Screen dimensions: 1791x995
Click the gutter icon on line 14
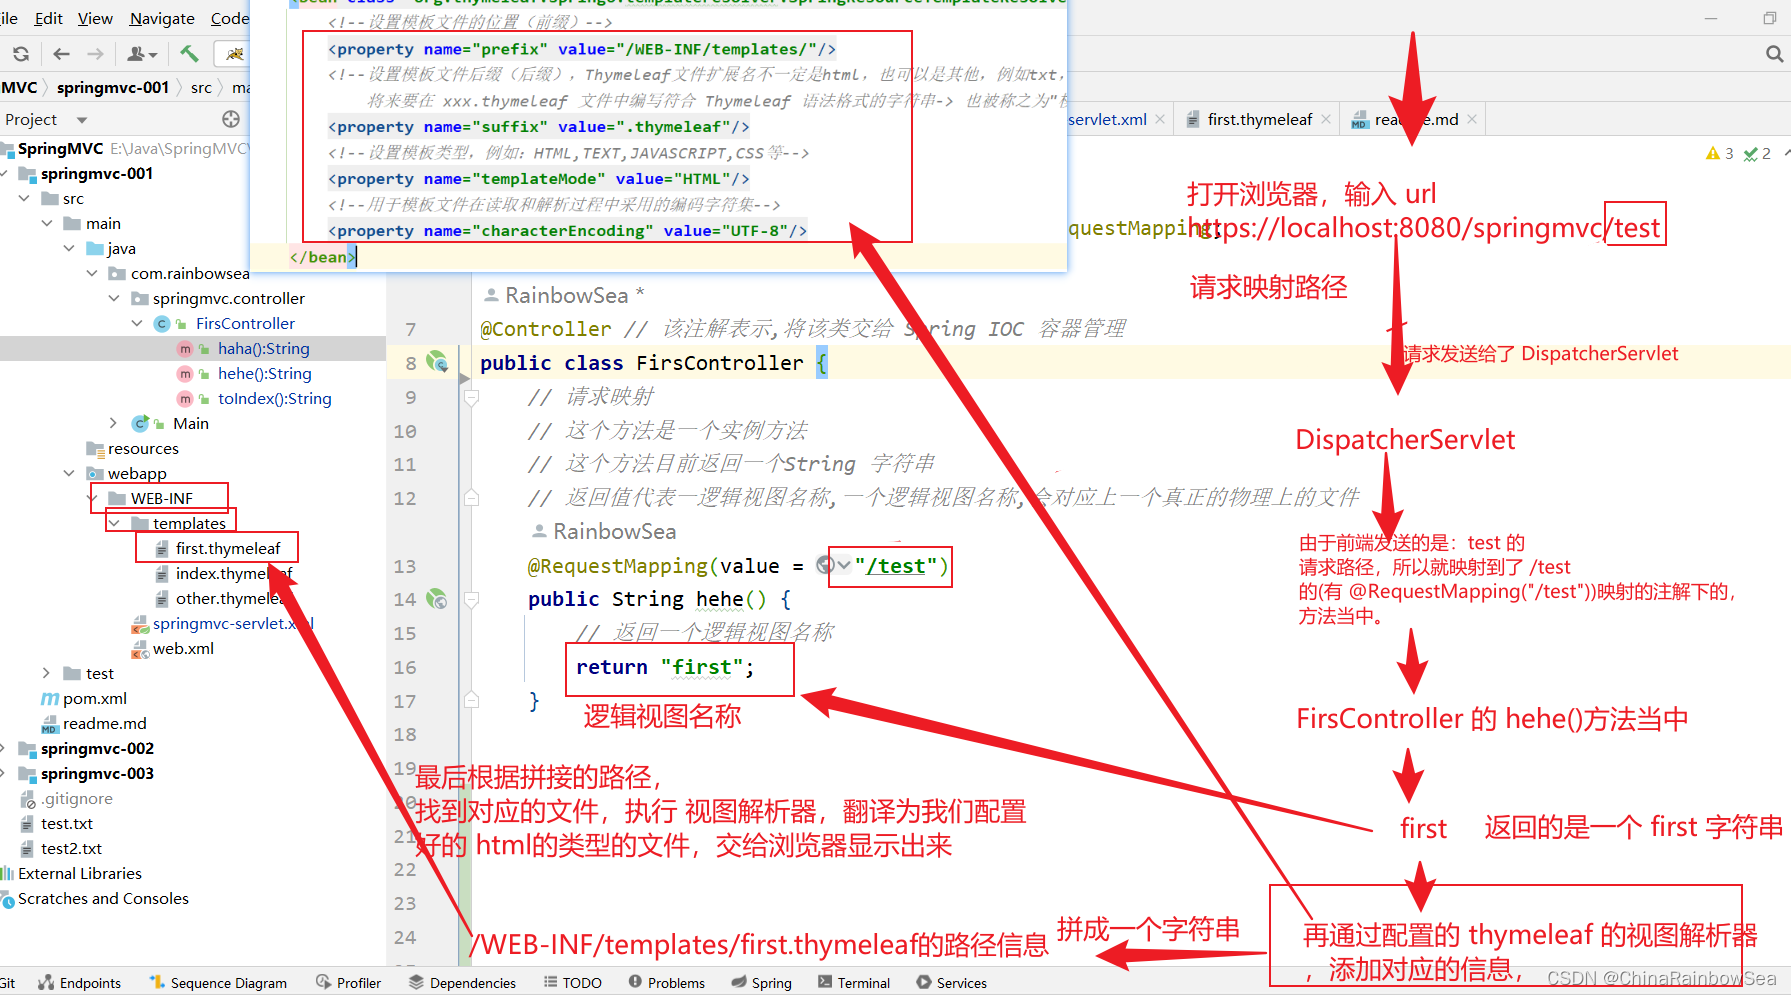coord(437,599)
